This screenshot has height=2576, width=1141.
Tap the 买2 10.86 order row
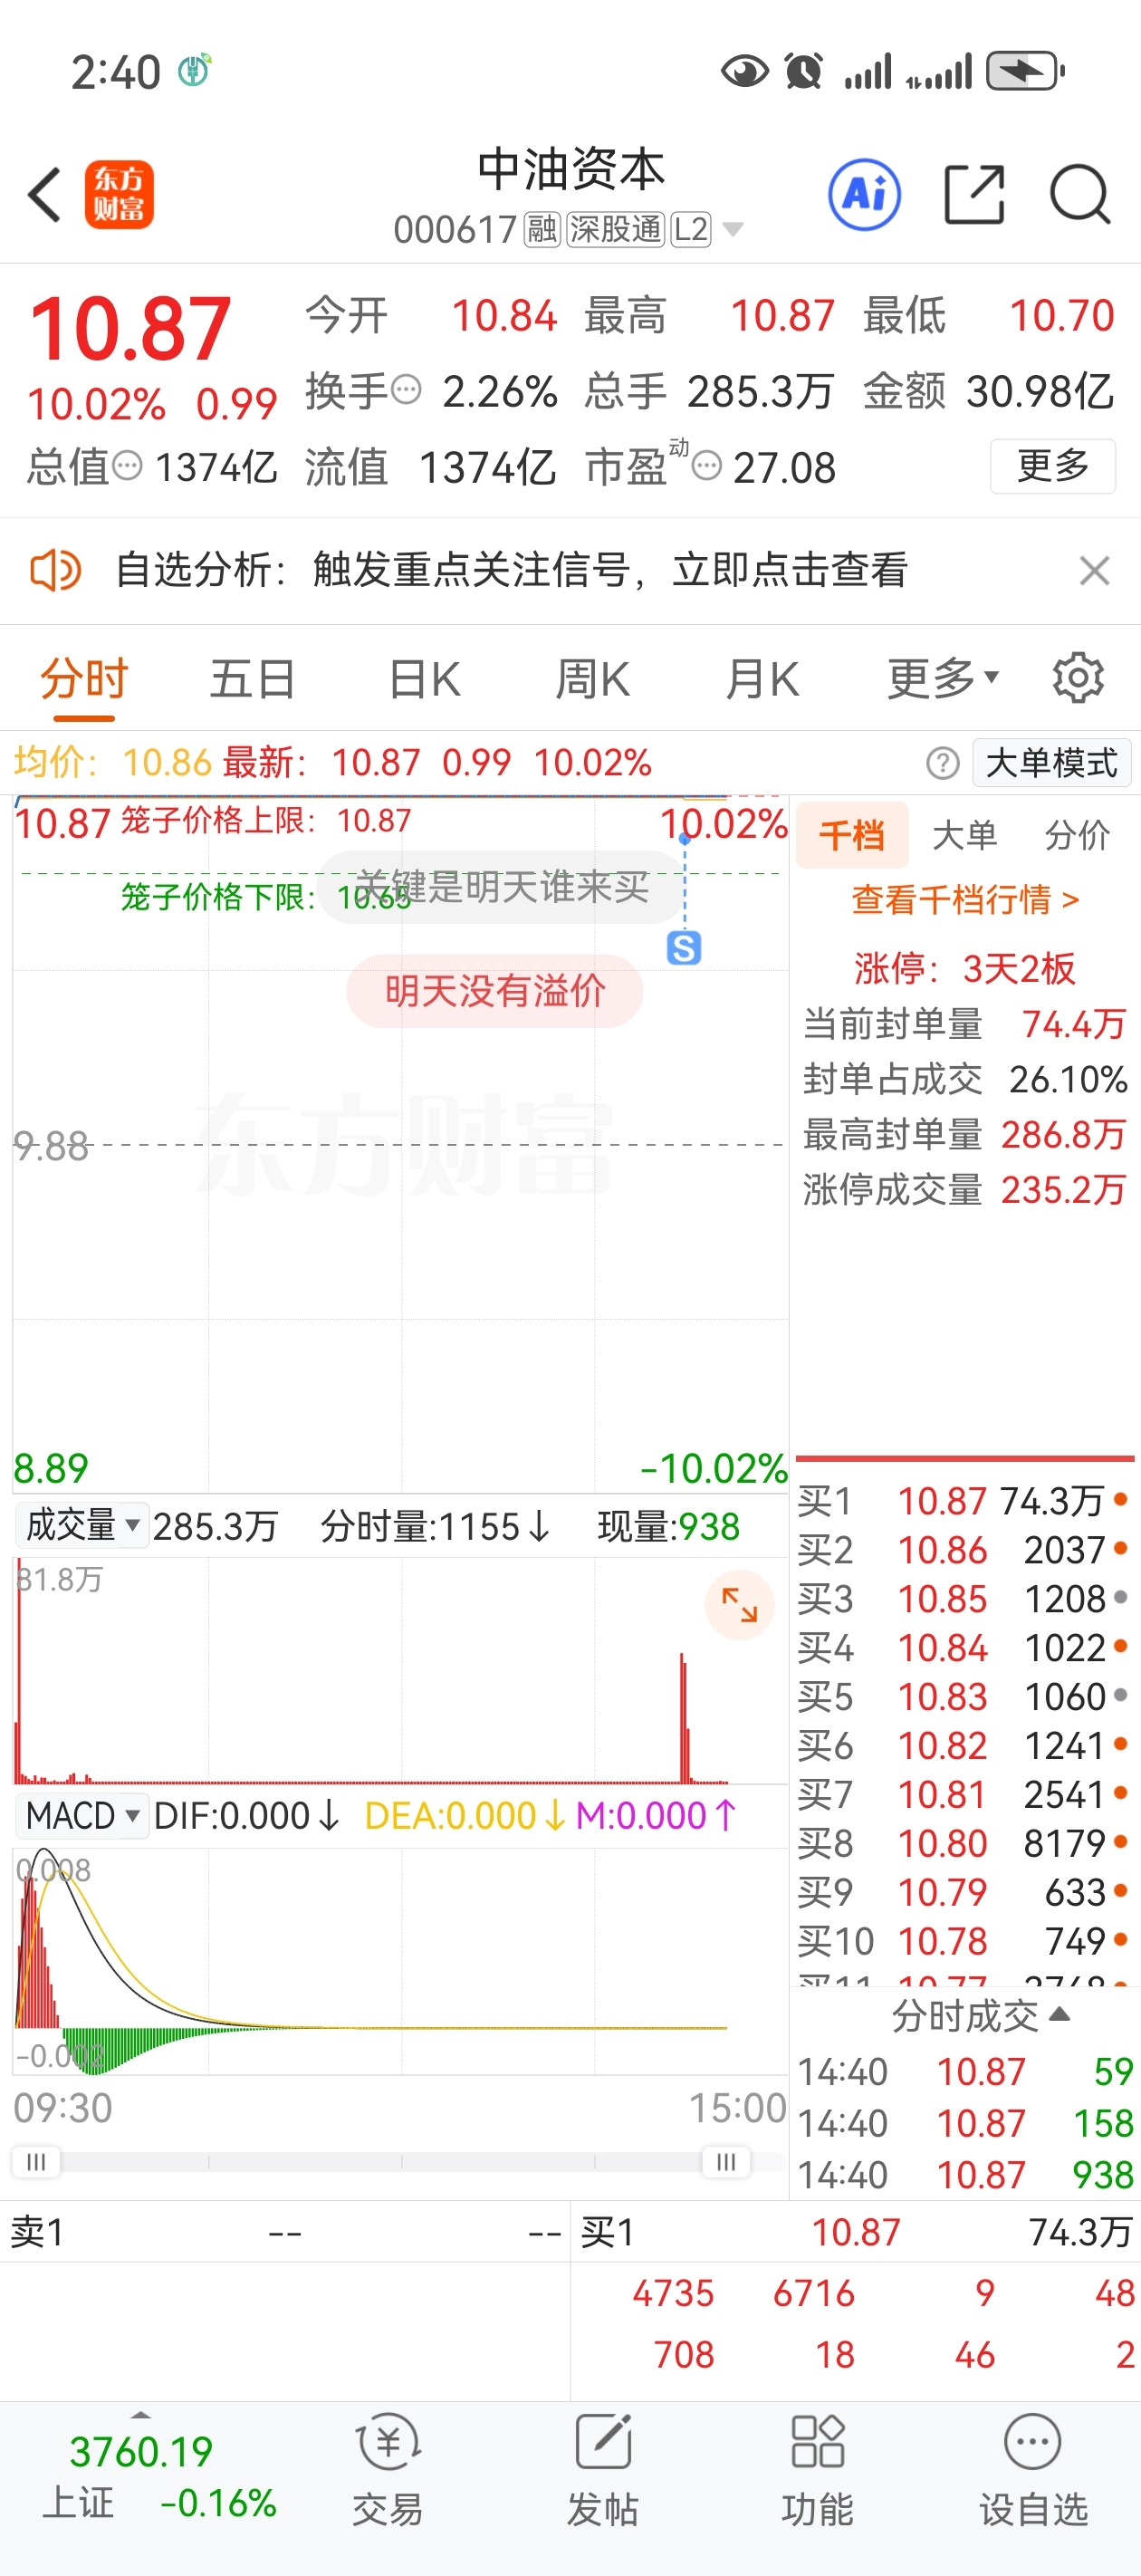[964, 1549]
